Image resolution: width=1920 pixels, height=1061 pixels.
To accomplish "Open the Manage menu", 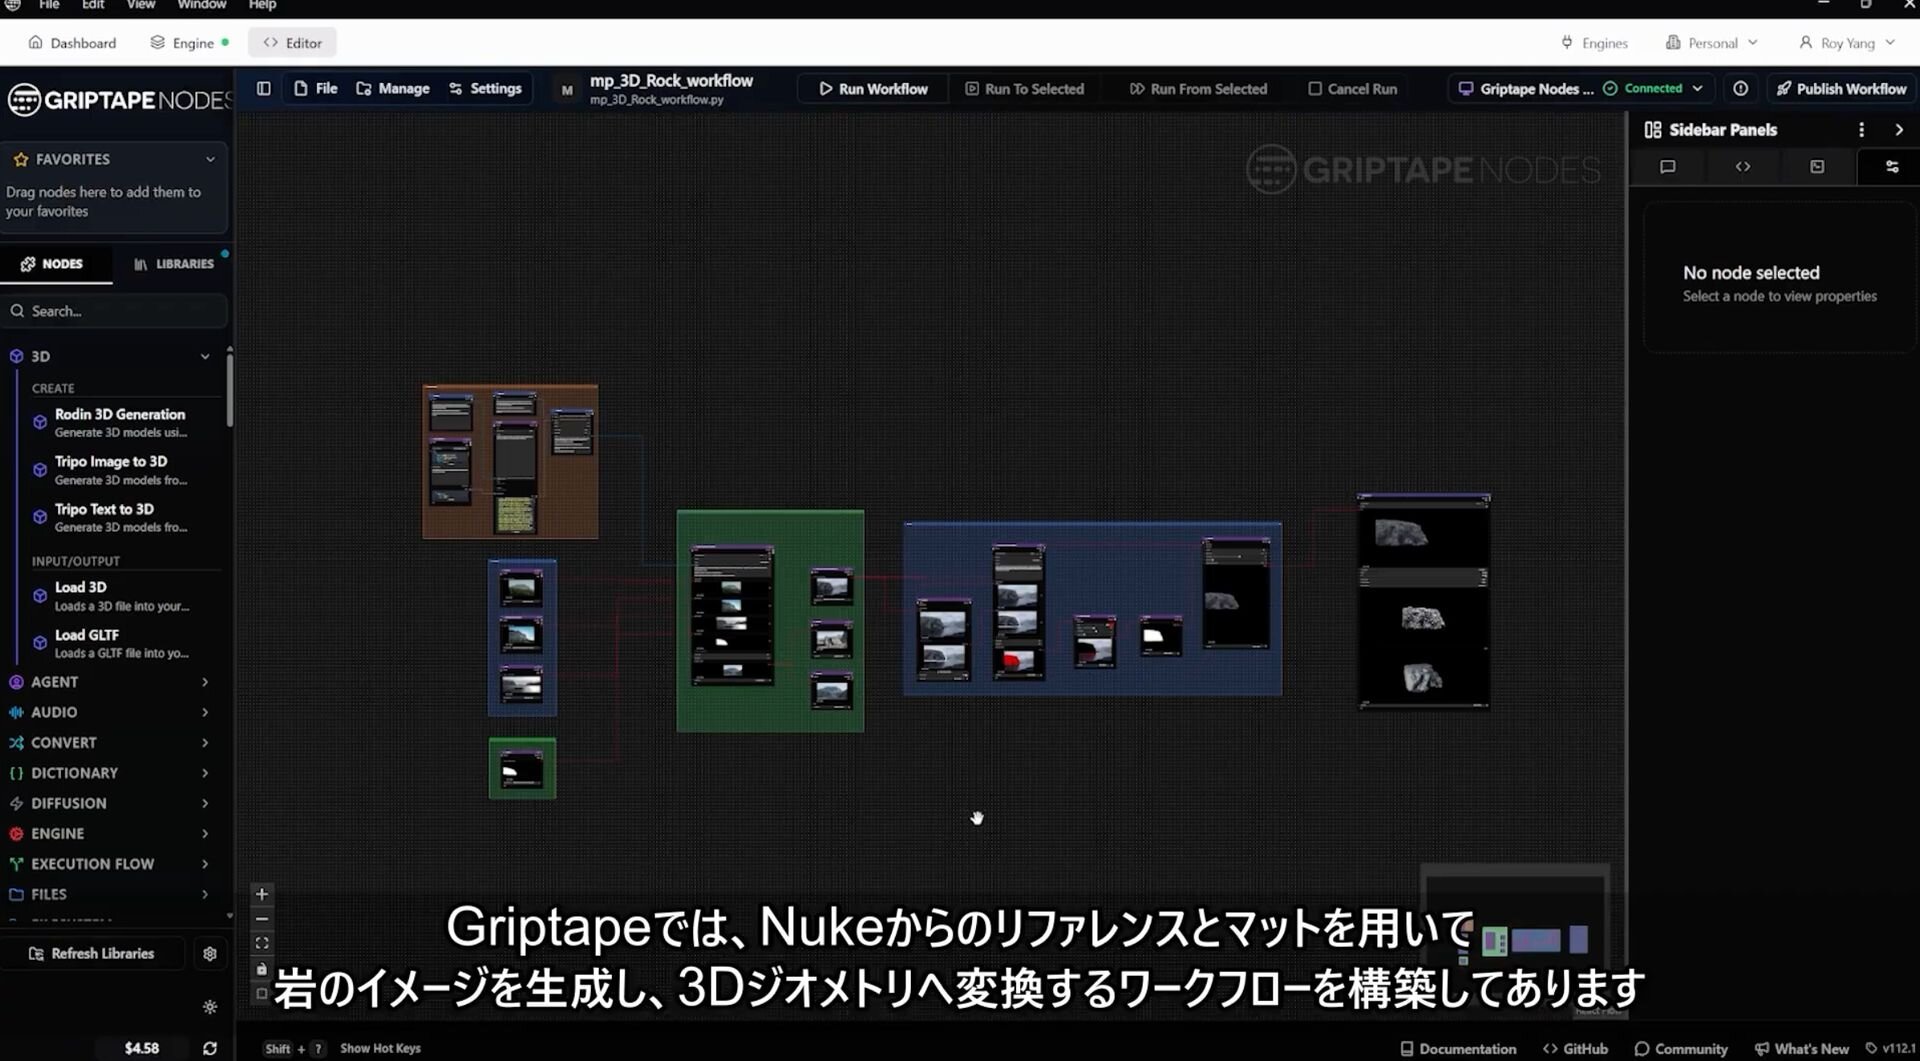I will [x=393, y=88].
